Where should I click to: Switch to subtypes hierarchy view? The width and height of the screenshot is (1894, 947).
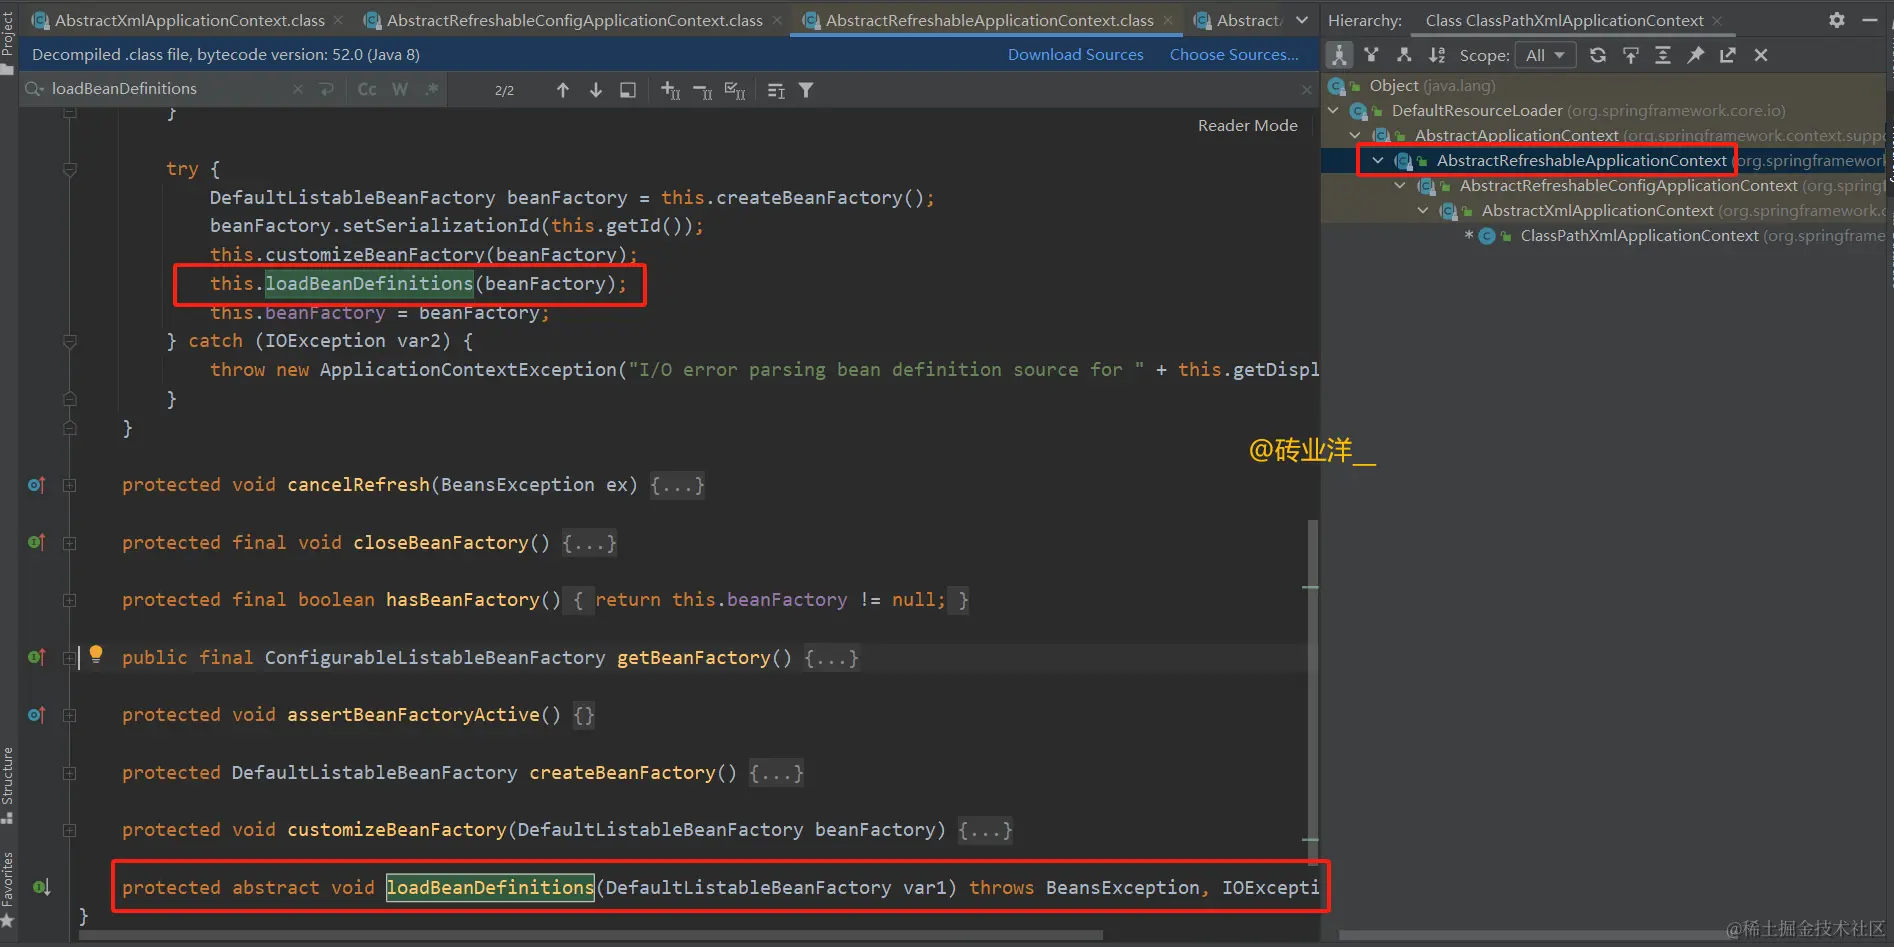(1404, 55)
